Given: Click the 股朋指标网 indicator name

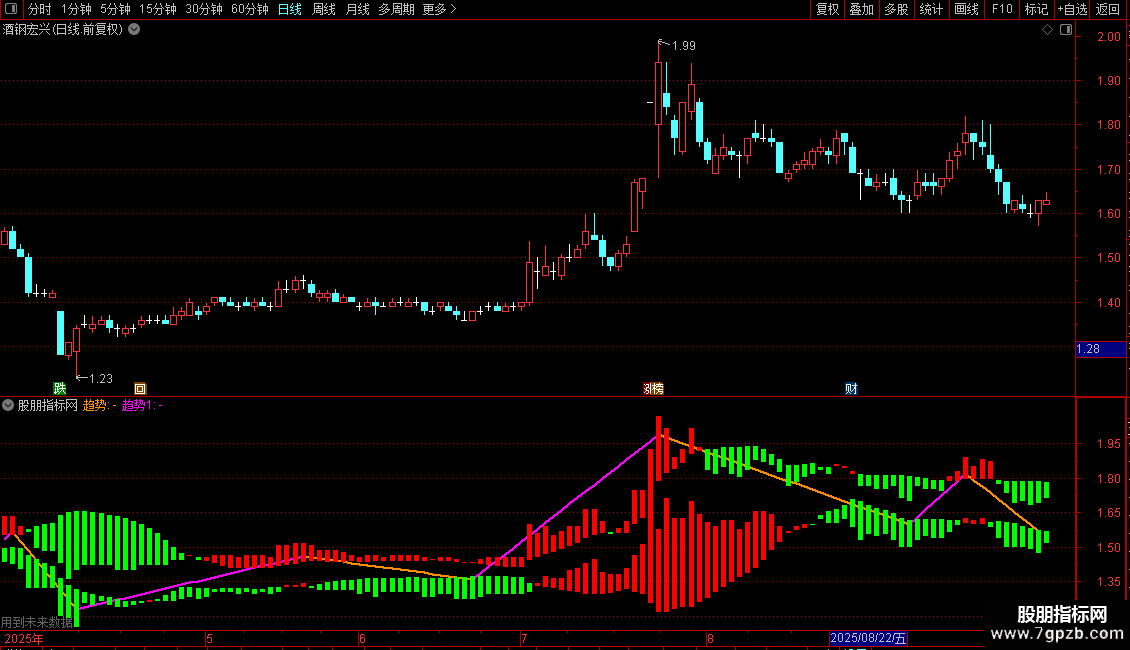Looking at the screenshot, I should tap(48, 405).
